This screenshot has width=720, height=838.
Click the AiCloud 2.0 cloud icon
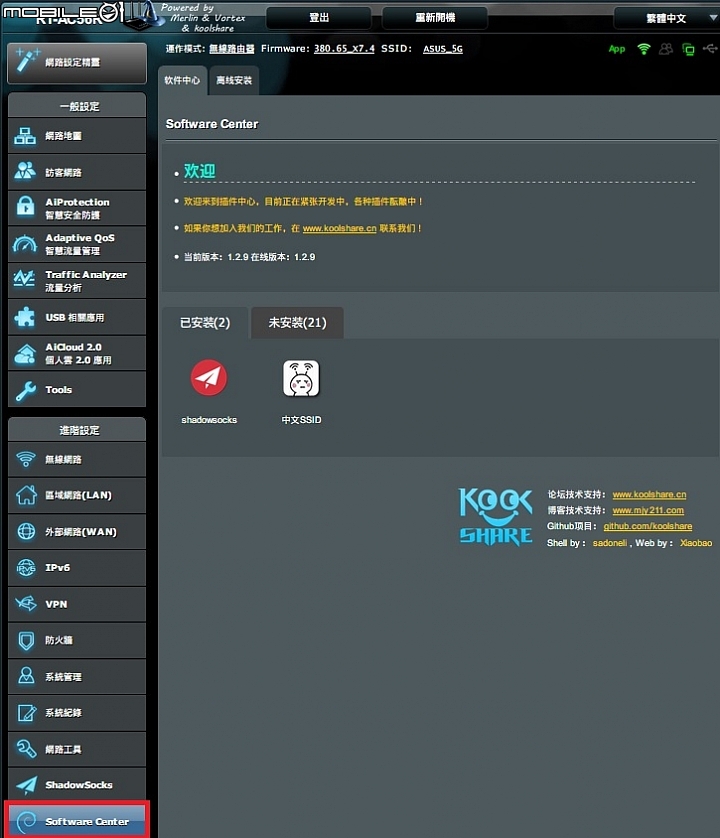(25, 353)
